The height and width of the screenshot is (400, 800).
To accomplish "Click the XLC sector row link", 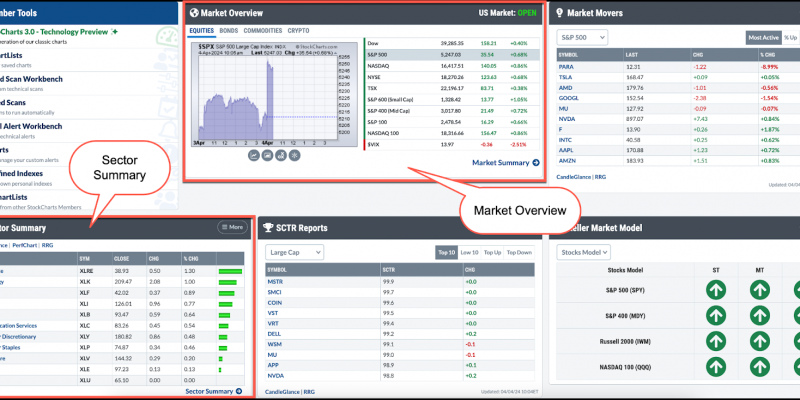I will [19, 326].
